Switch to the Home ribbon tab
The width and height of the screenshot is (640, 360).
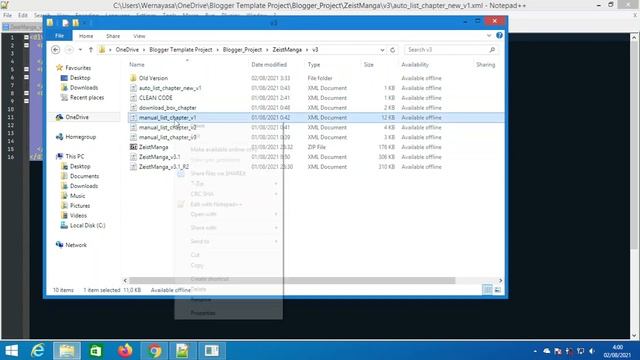point(86,36)
